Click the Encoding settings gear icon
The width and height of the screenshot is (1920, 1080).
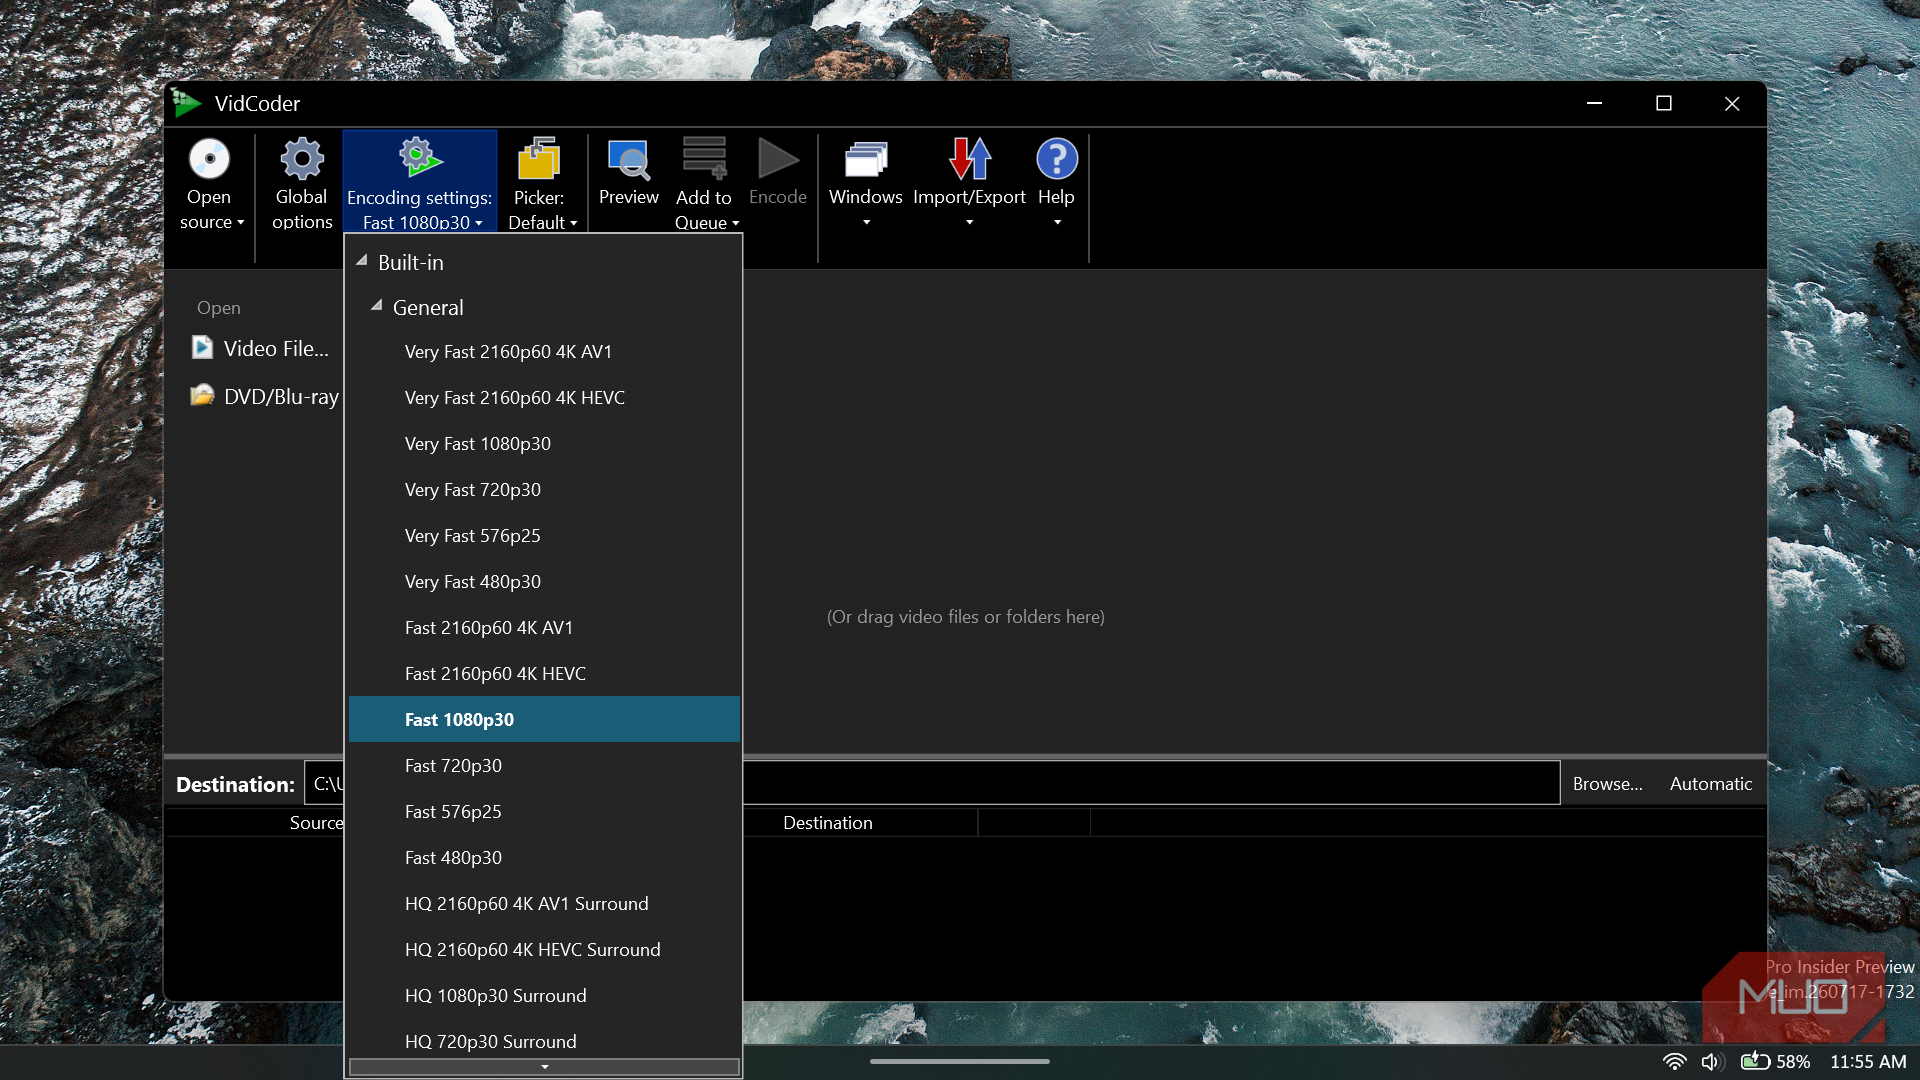[420, 158]
